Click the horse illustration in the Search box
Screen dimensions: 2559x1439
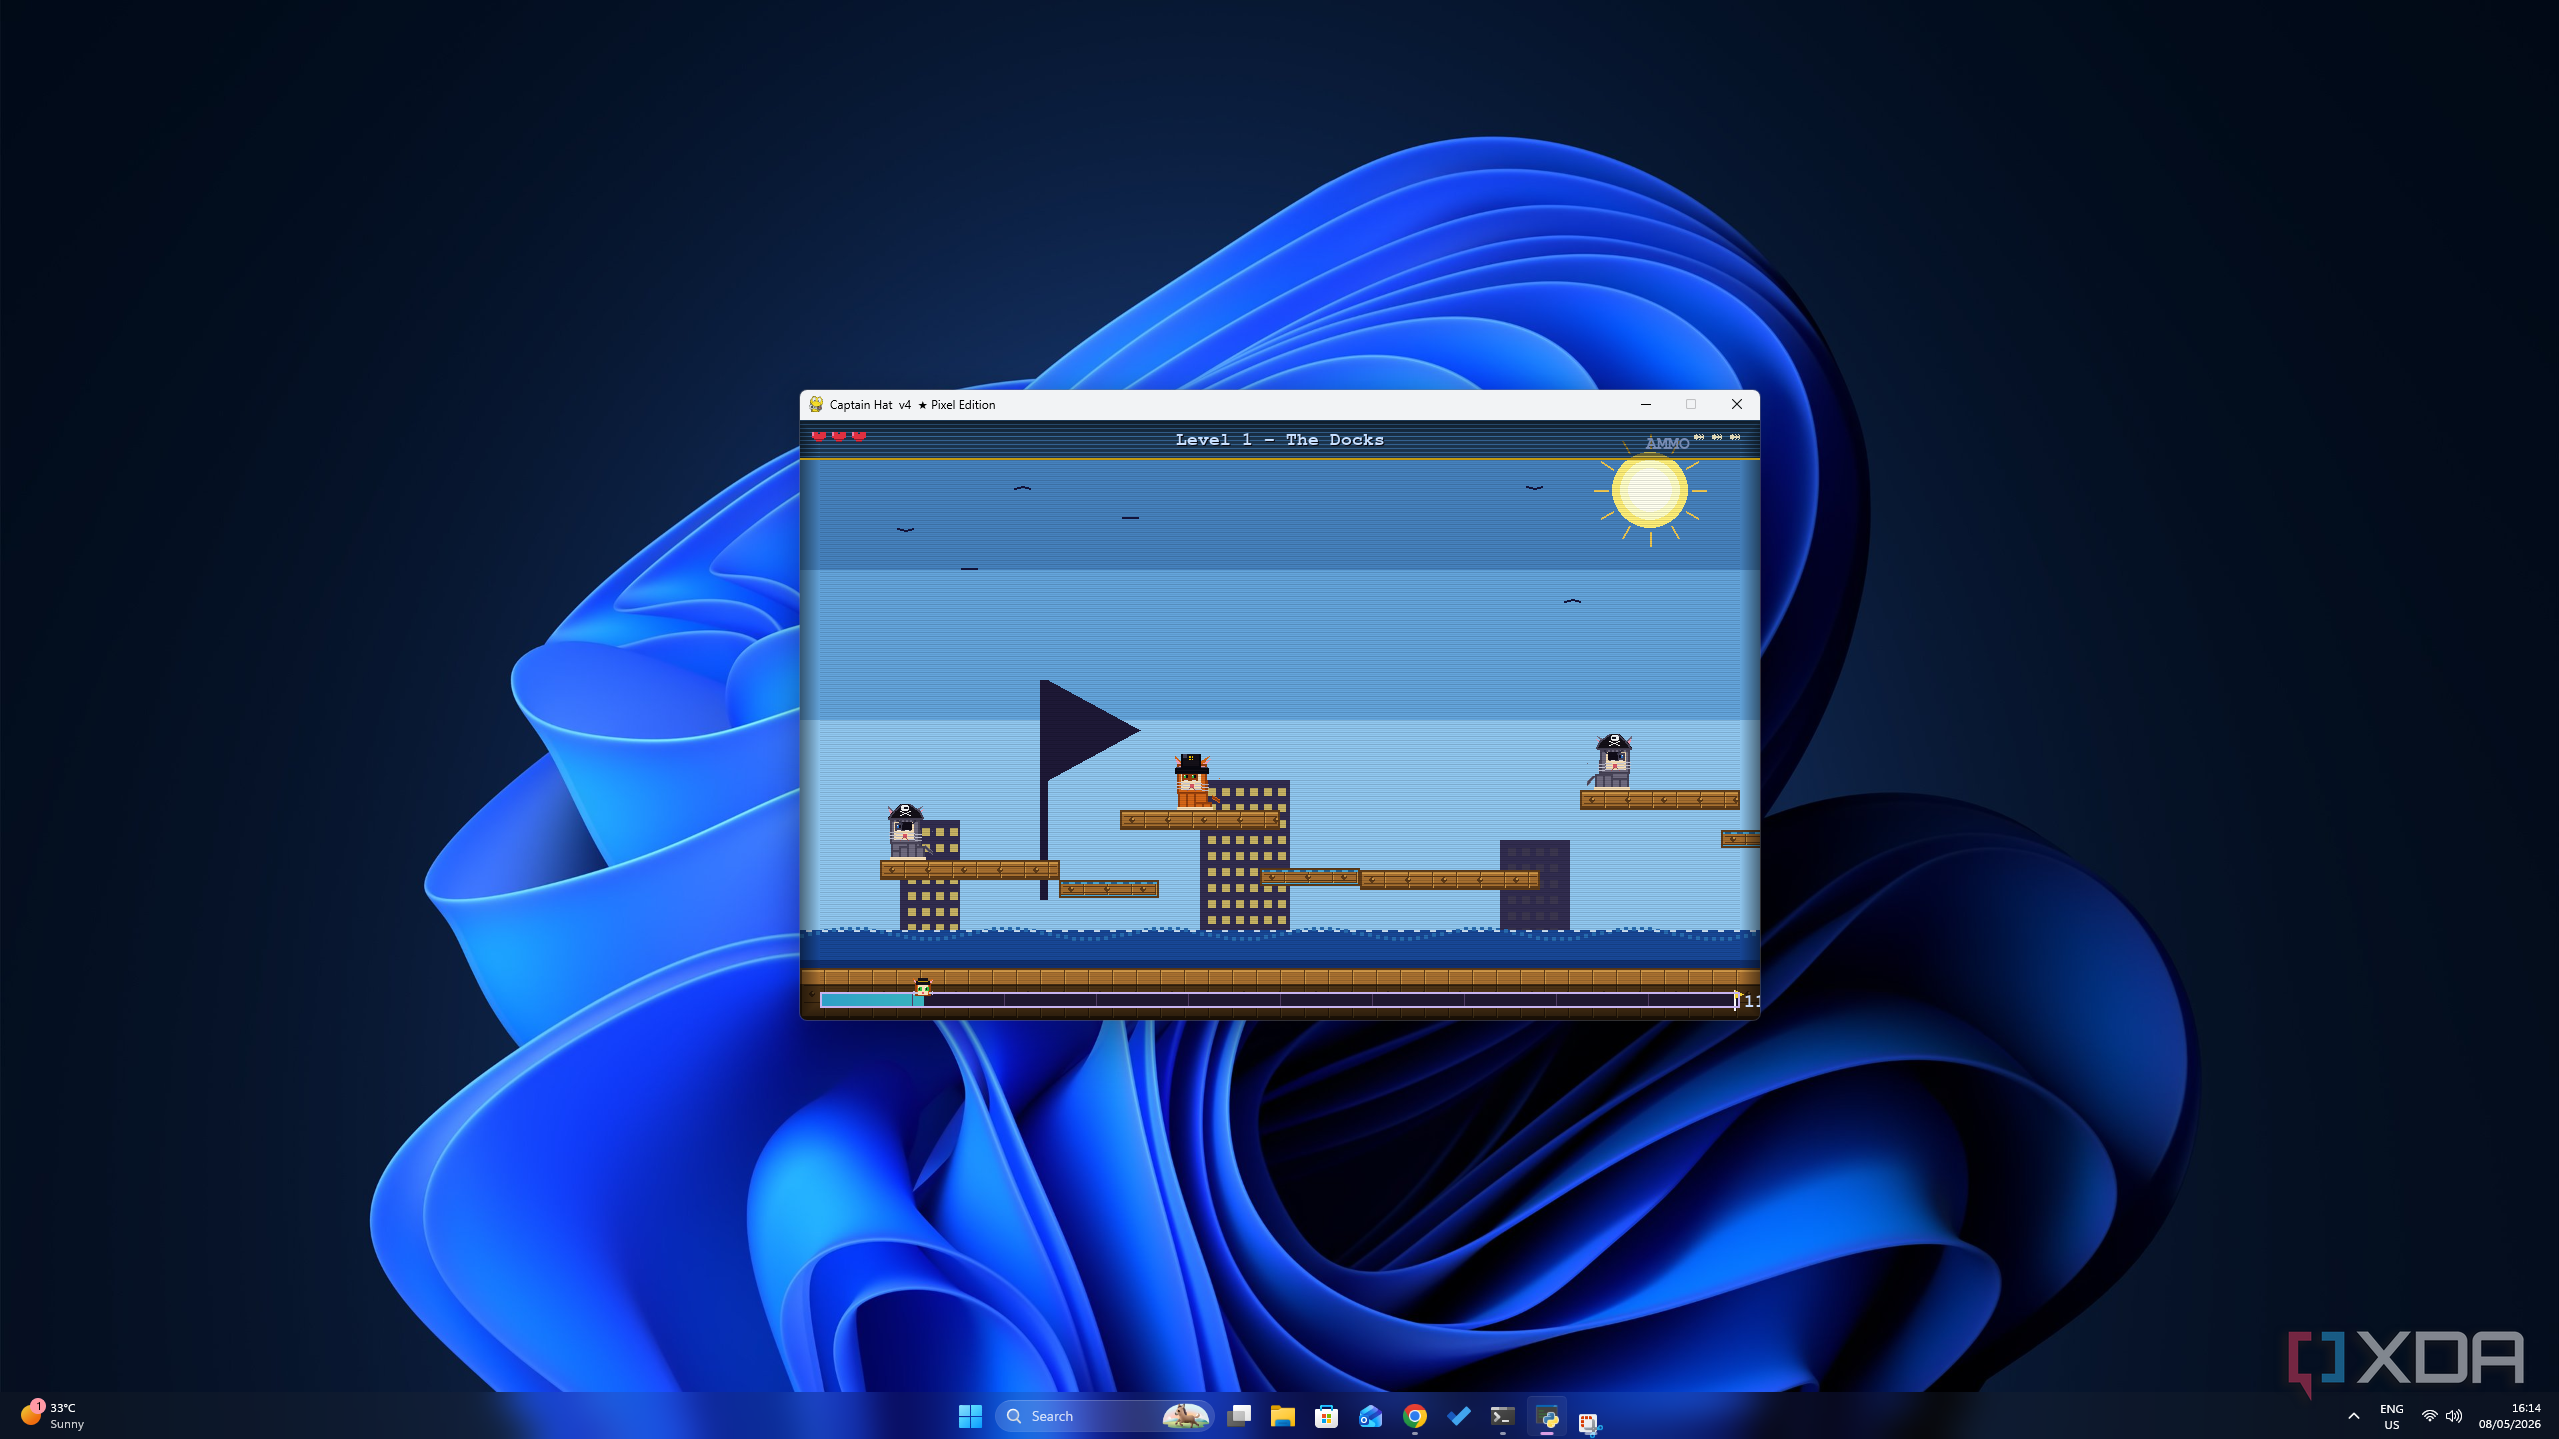pyautogui.click(x=1186, y=1416)
